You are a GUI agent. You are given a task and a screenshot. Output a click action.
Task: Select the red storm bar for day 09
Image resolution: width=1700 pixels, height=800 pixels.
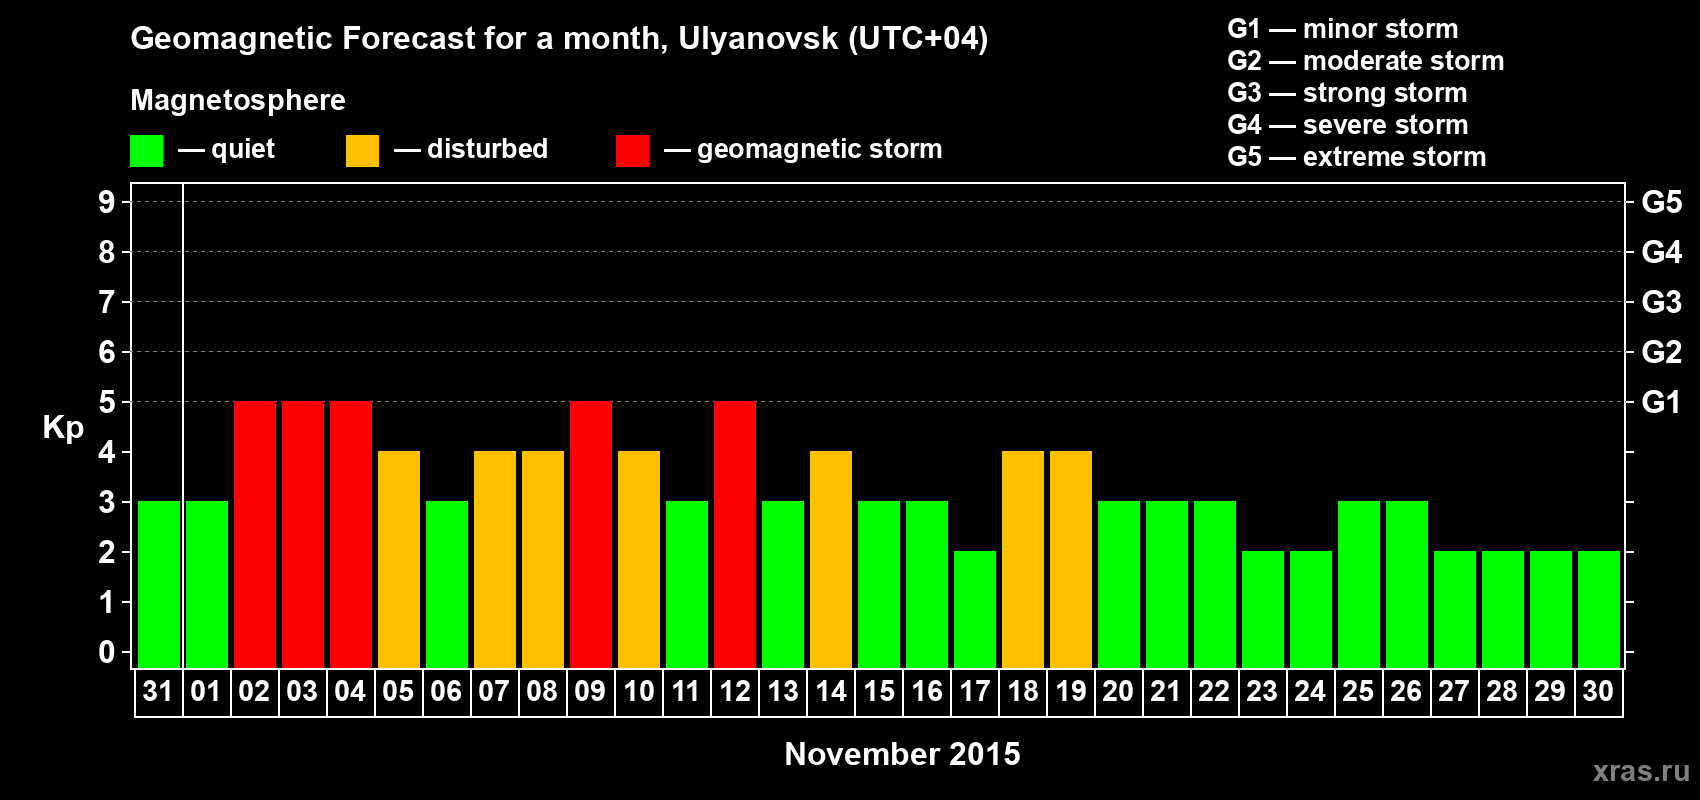(591, 534)
